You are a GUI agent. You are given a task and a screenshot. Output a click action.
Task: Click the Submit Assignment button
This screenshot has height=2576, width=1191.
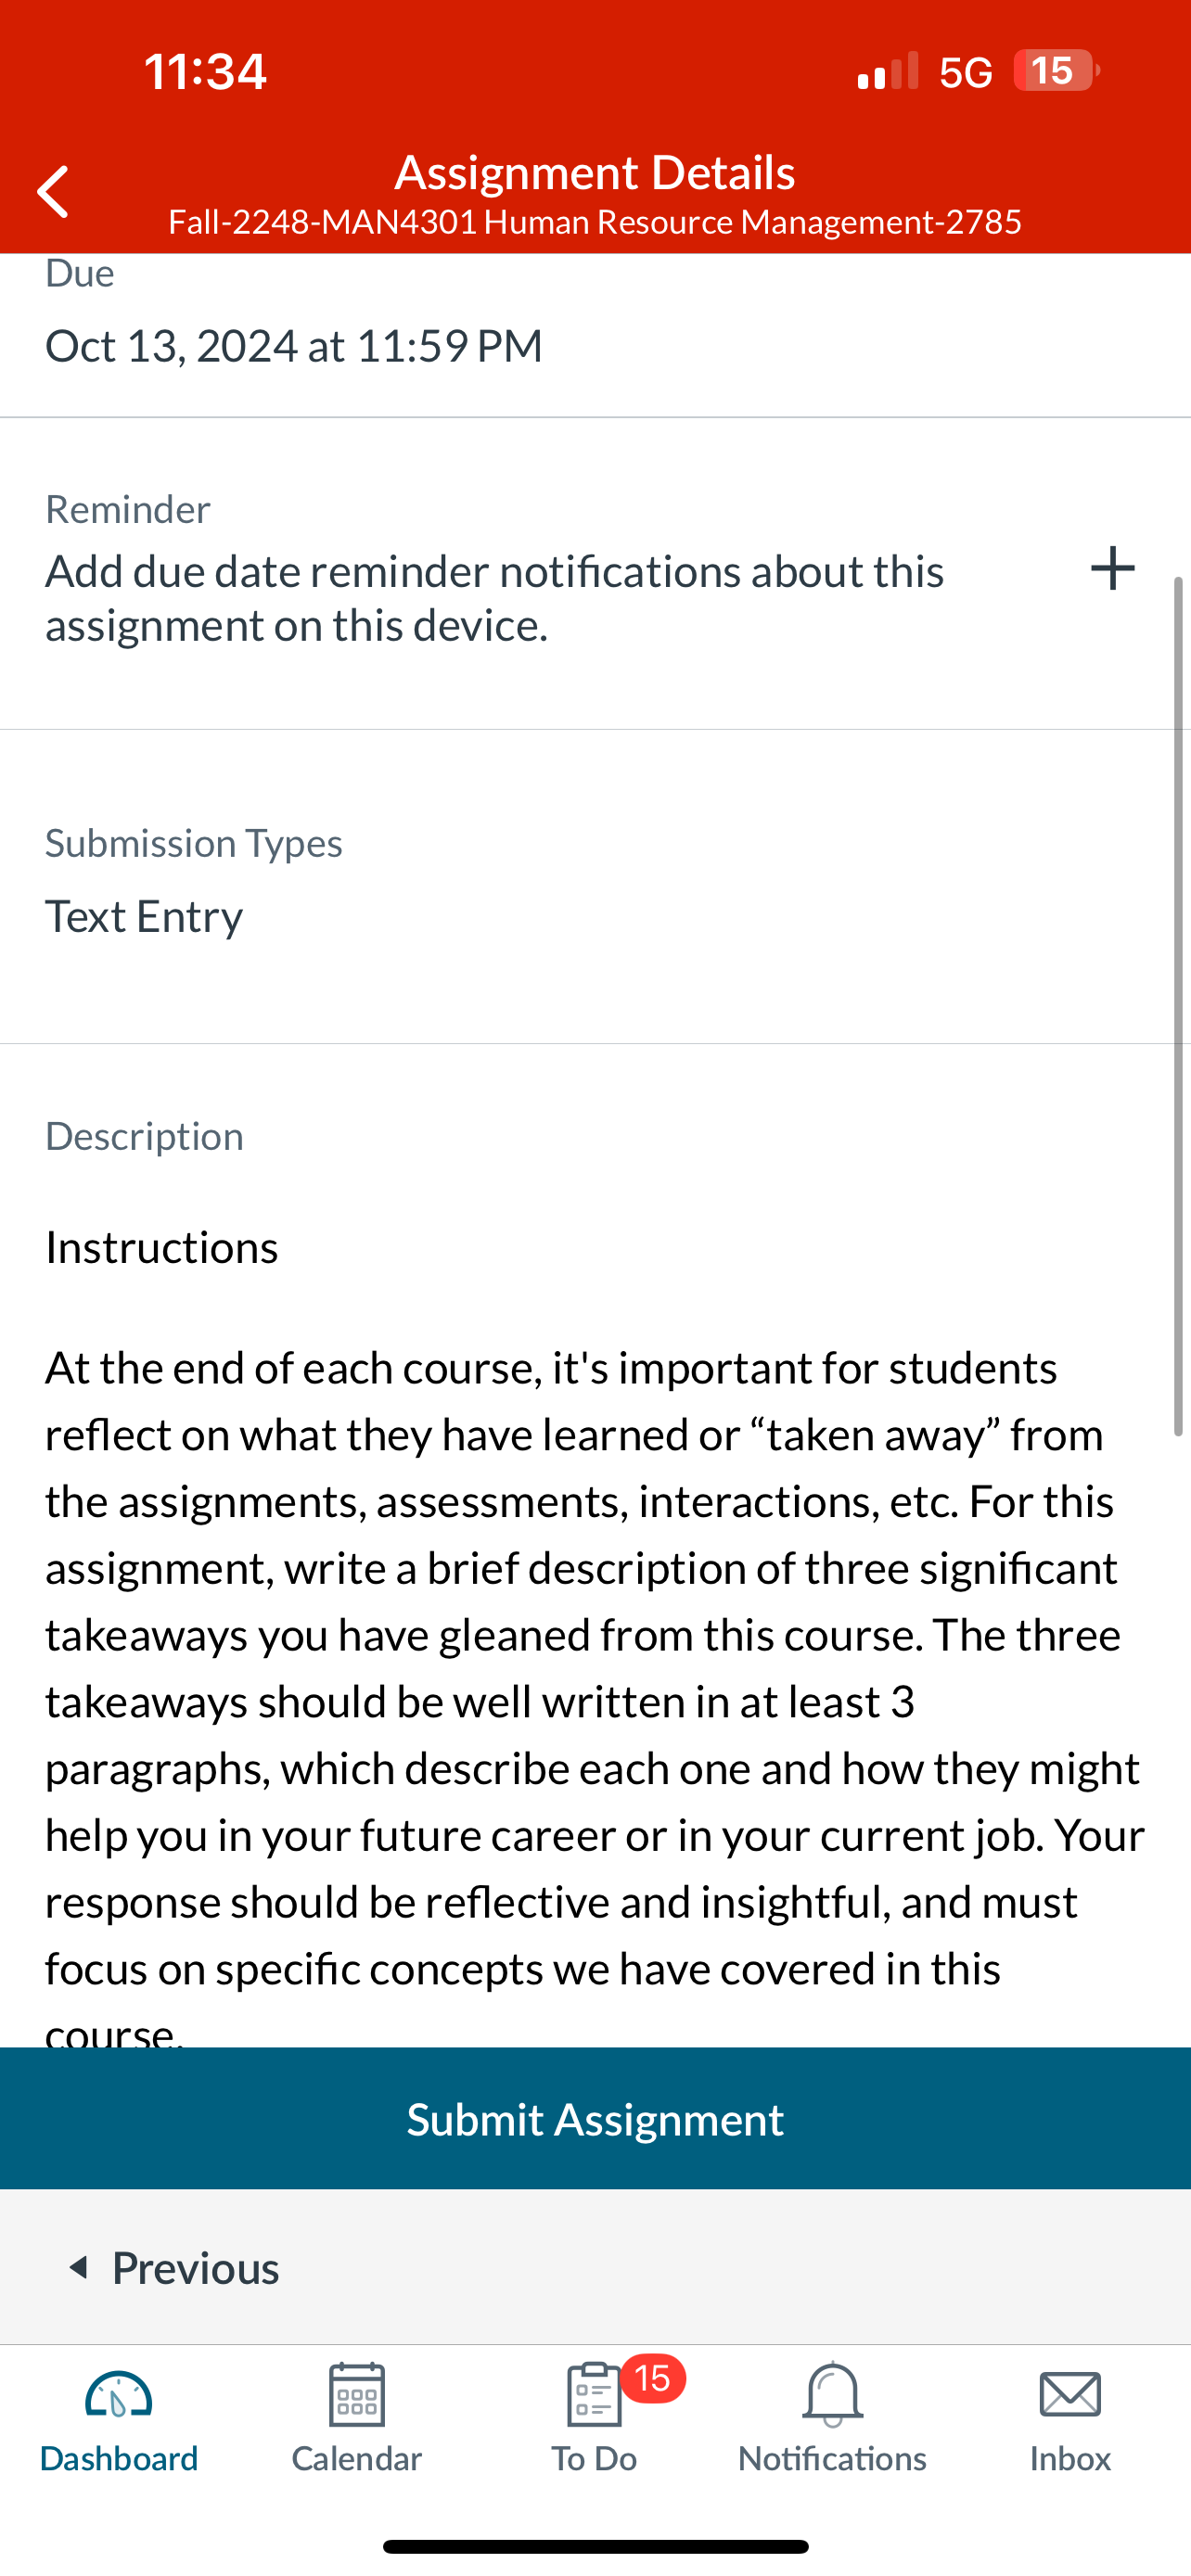(x=595, y=2118)
